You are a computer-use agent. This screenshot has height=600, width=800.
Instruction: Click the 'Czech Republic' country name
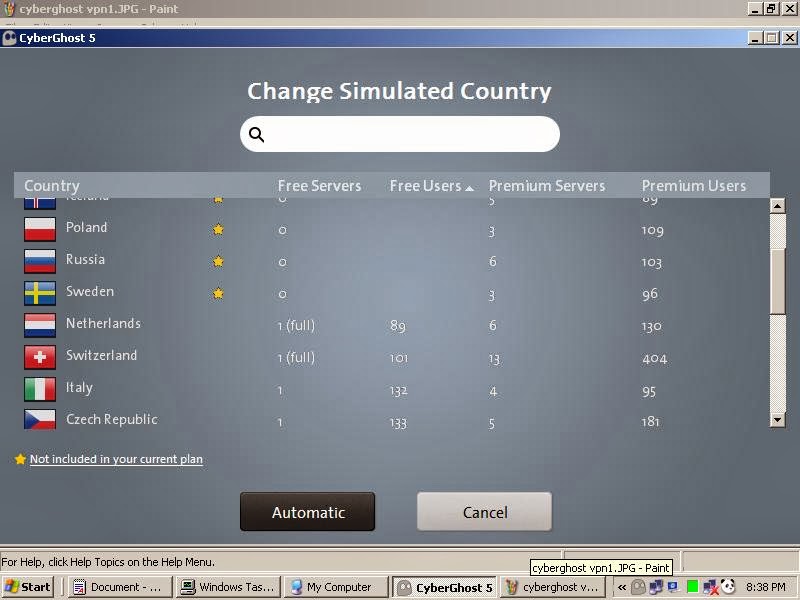(x=112, y=419)
